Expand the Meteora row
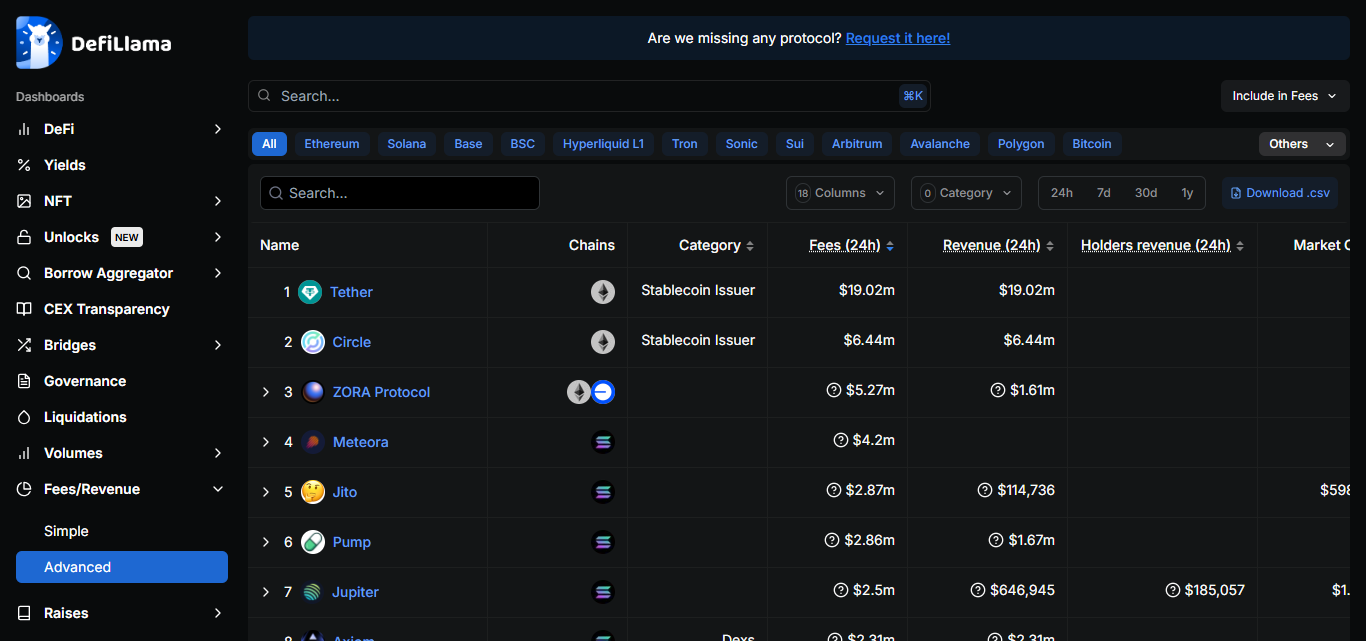This screenshot has width=1366, height=641. (266, 442)
